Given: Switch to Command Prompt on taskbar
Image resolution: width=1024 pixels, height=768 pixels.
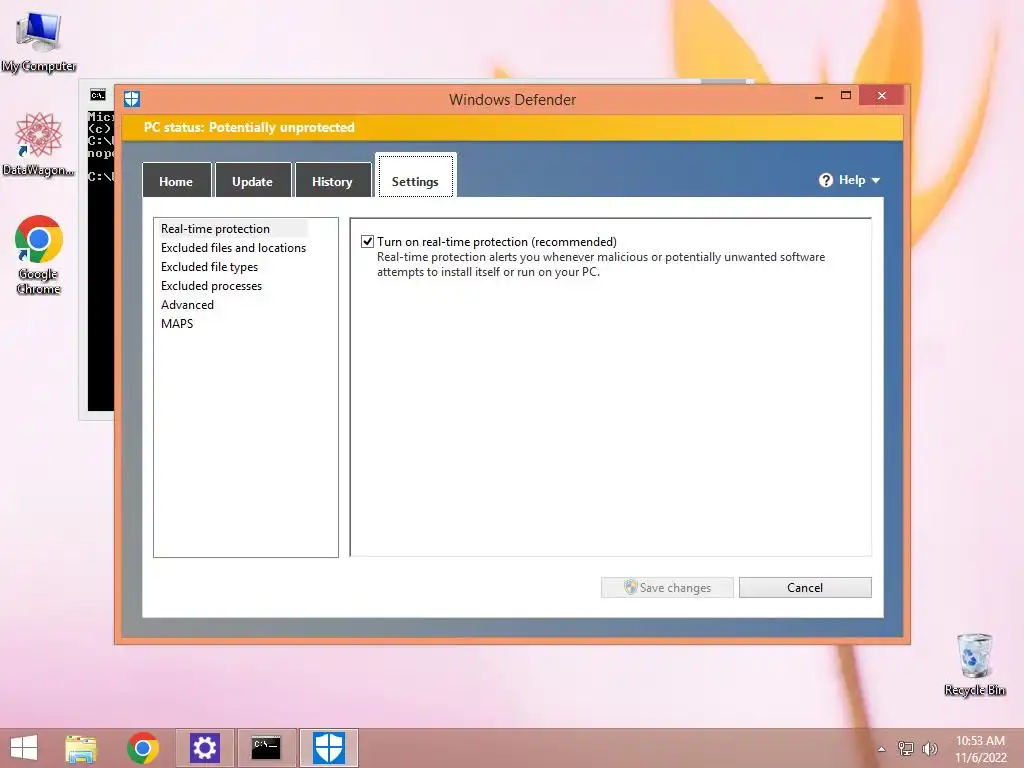Looking at the screenshot, I should pos(266,748).
